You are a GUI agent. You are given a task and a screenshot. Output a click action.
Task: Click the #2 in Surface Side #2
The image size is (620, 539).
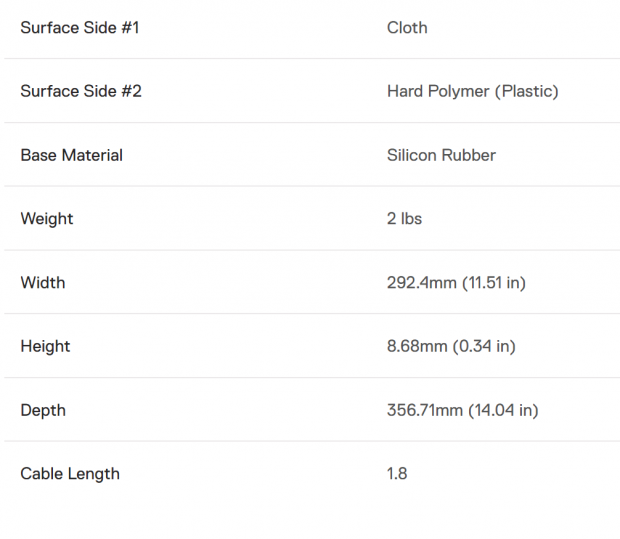[131, 91]
